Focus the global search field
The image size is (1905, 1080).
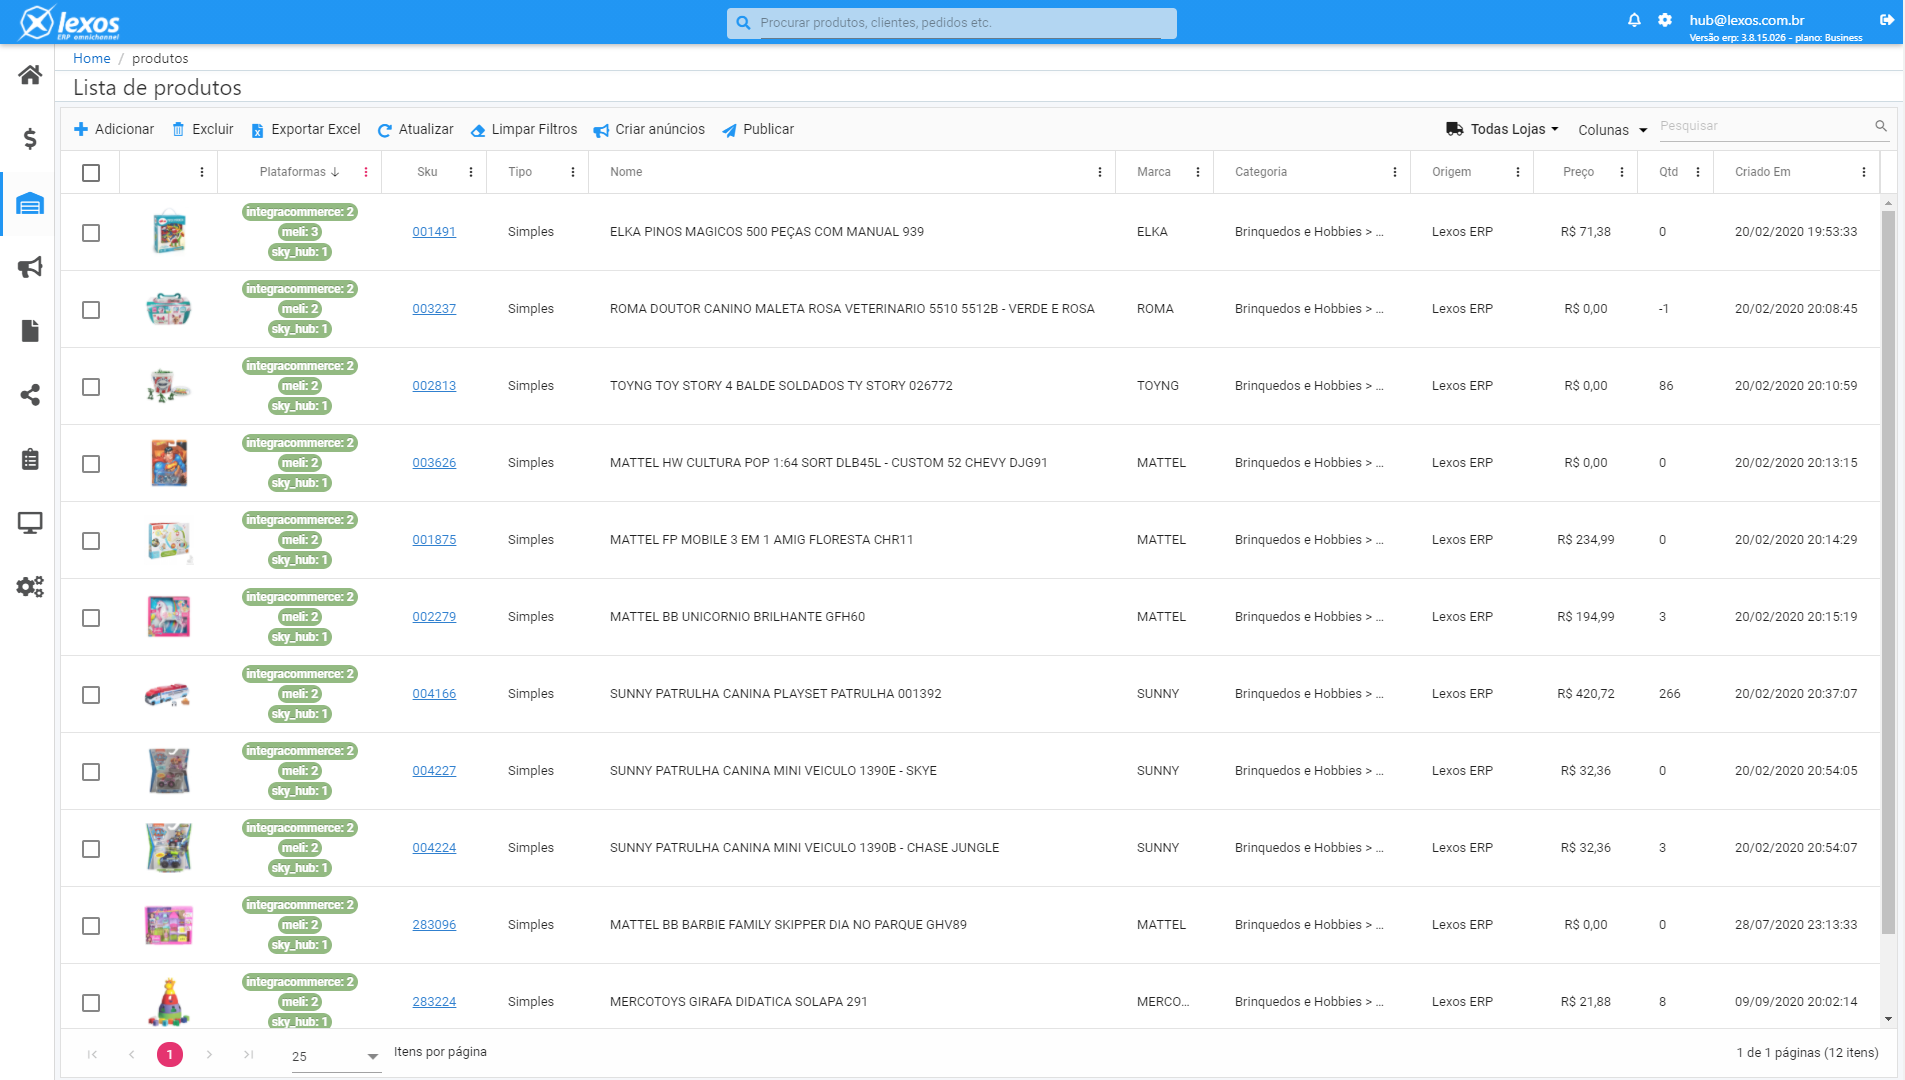coord(952,22)
